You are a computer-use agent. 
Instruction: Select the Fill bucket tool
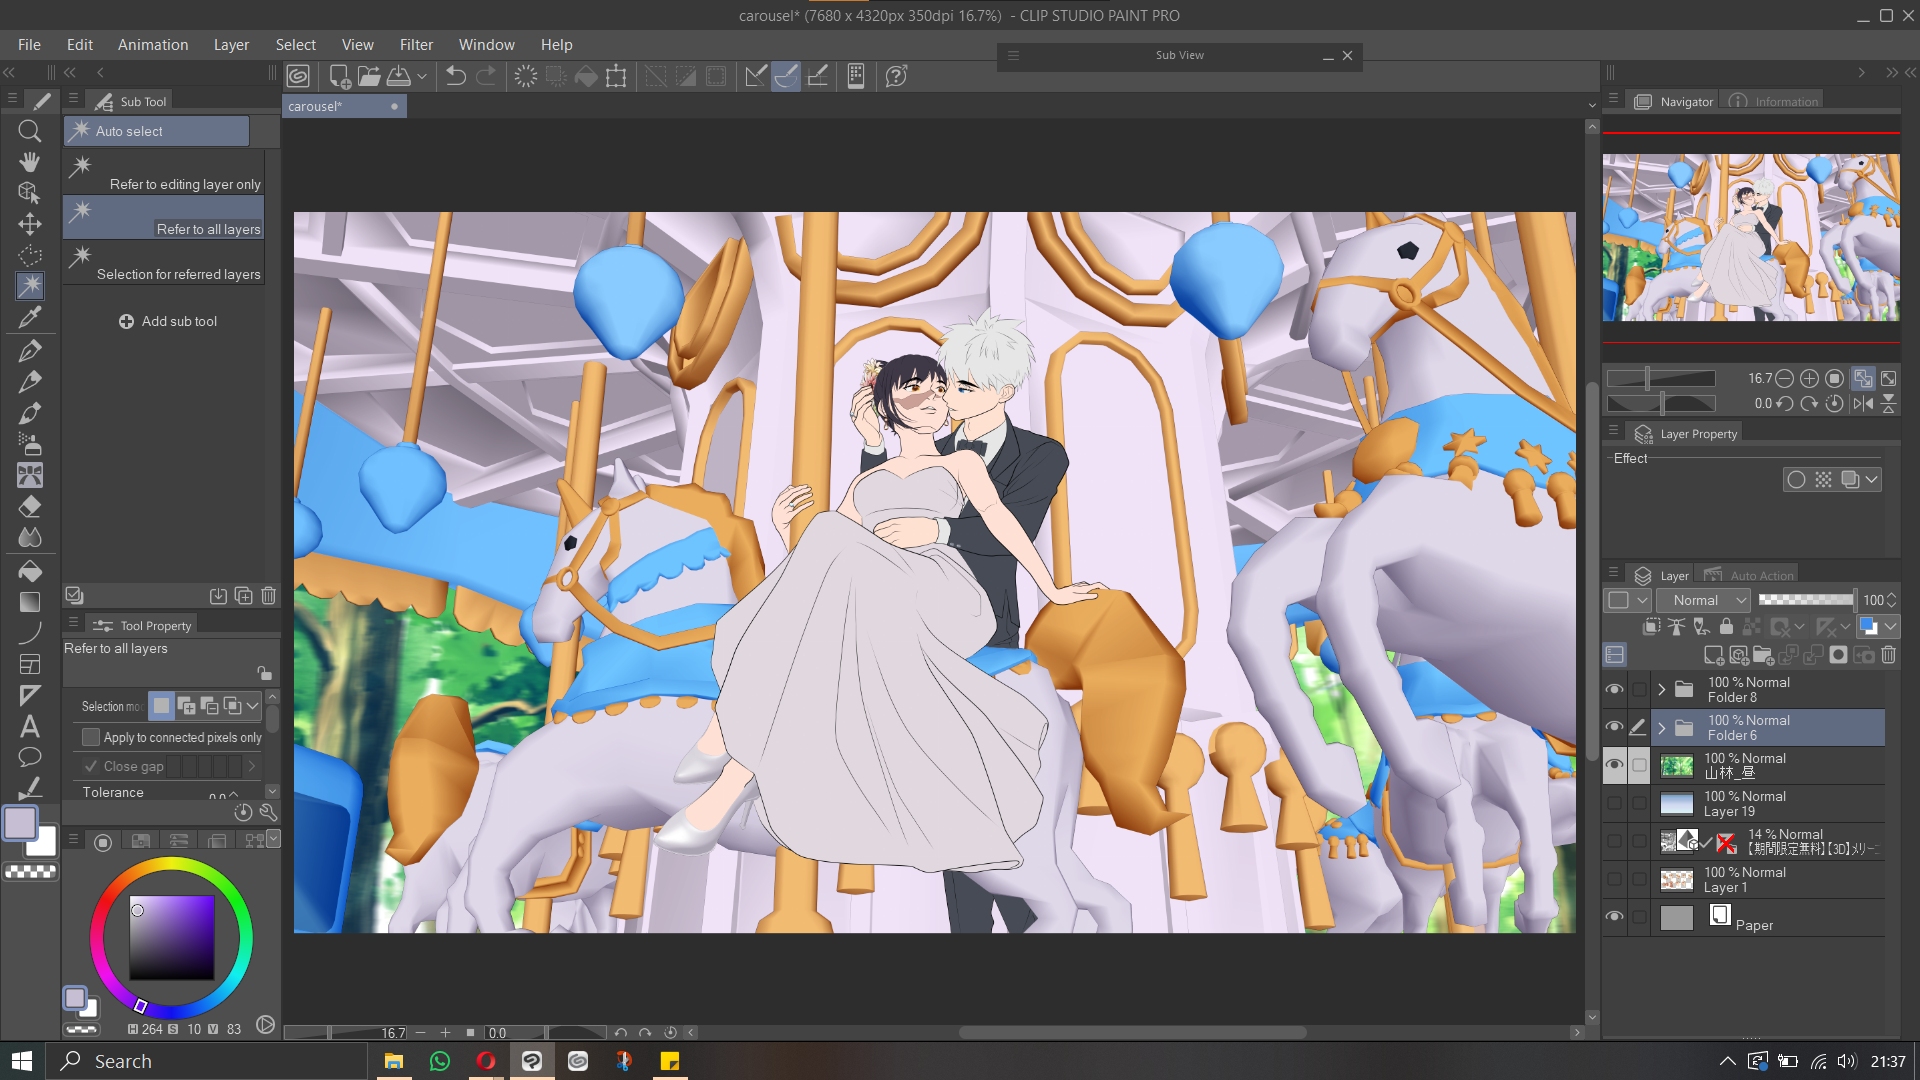click(x=30, y=571)
